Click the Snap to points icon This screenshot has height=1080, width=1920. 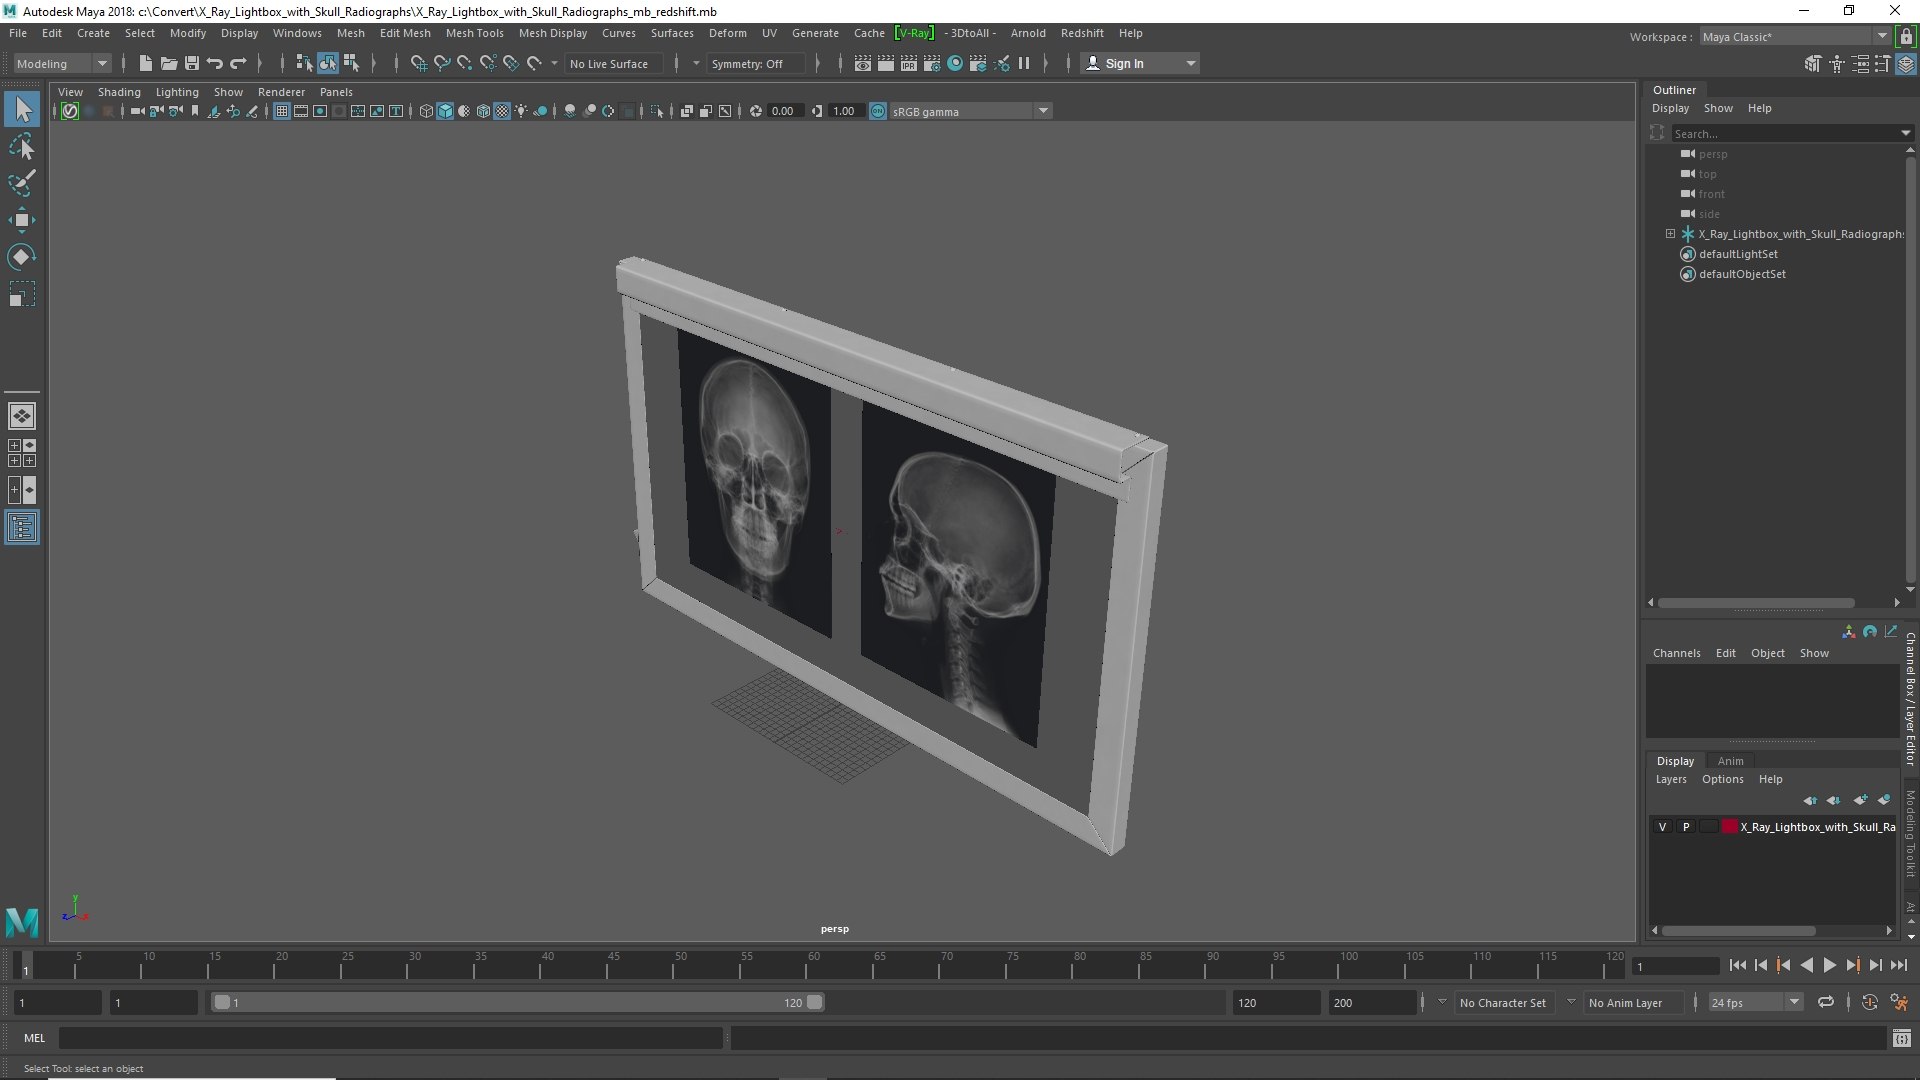pos(464,63)
